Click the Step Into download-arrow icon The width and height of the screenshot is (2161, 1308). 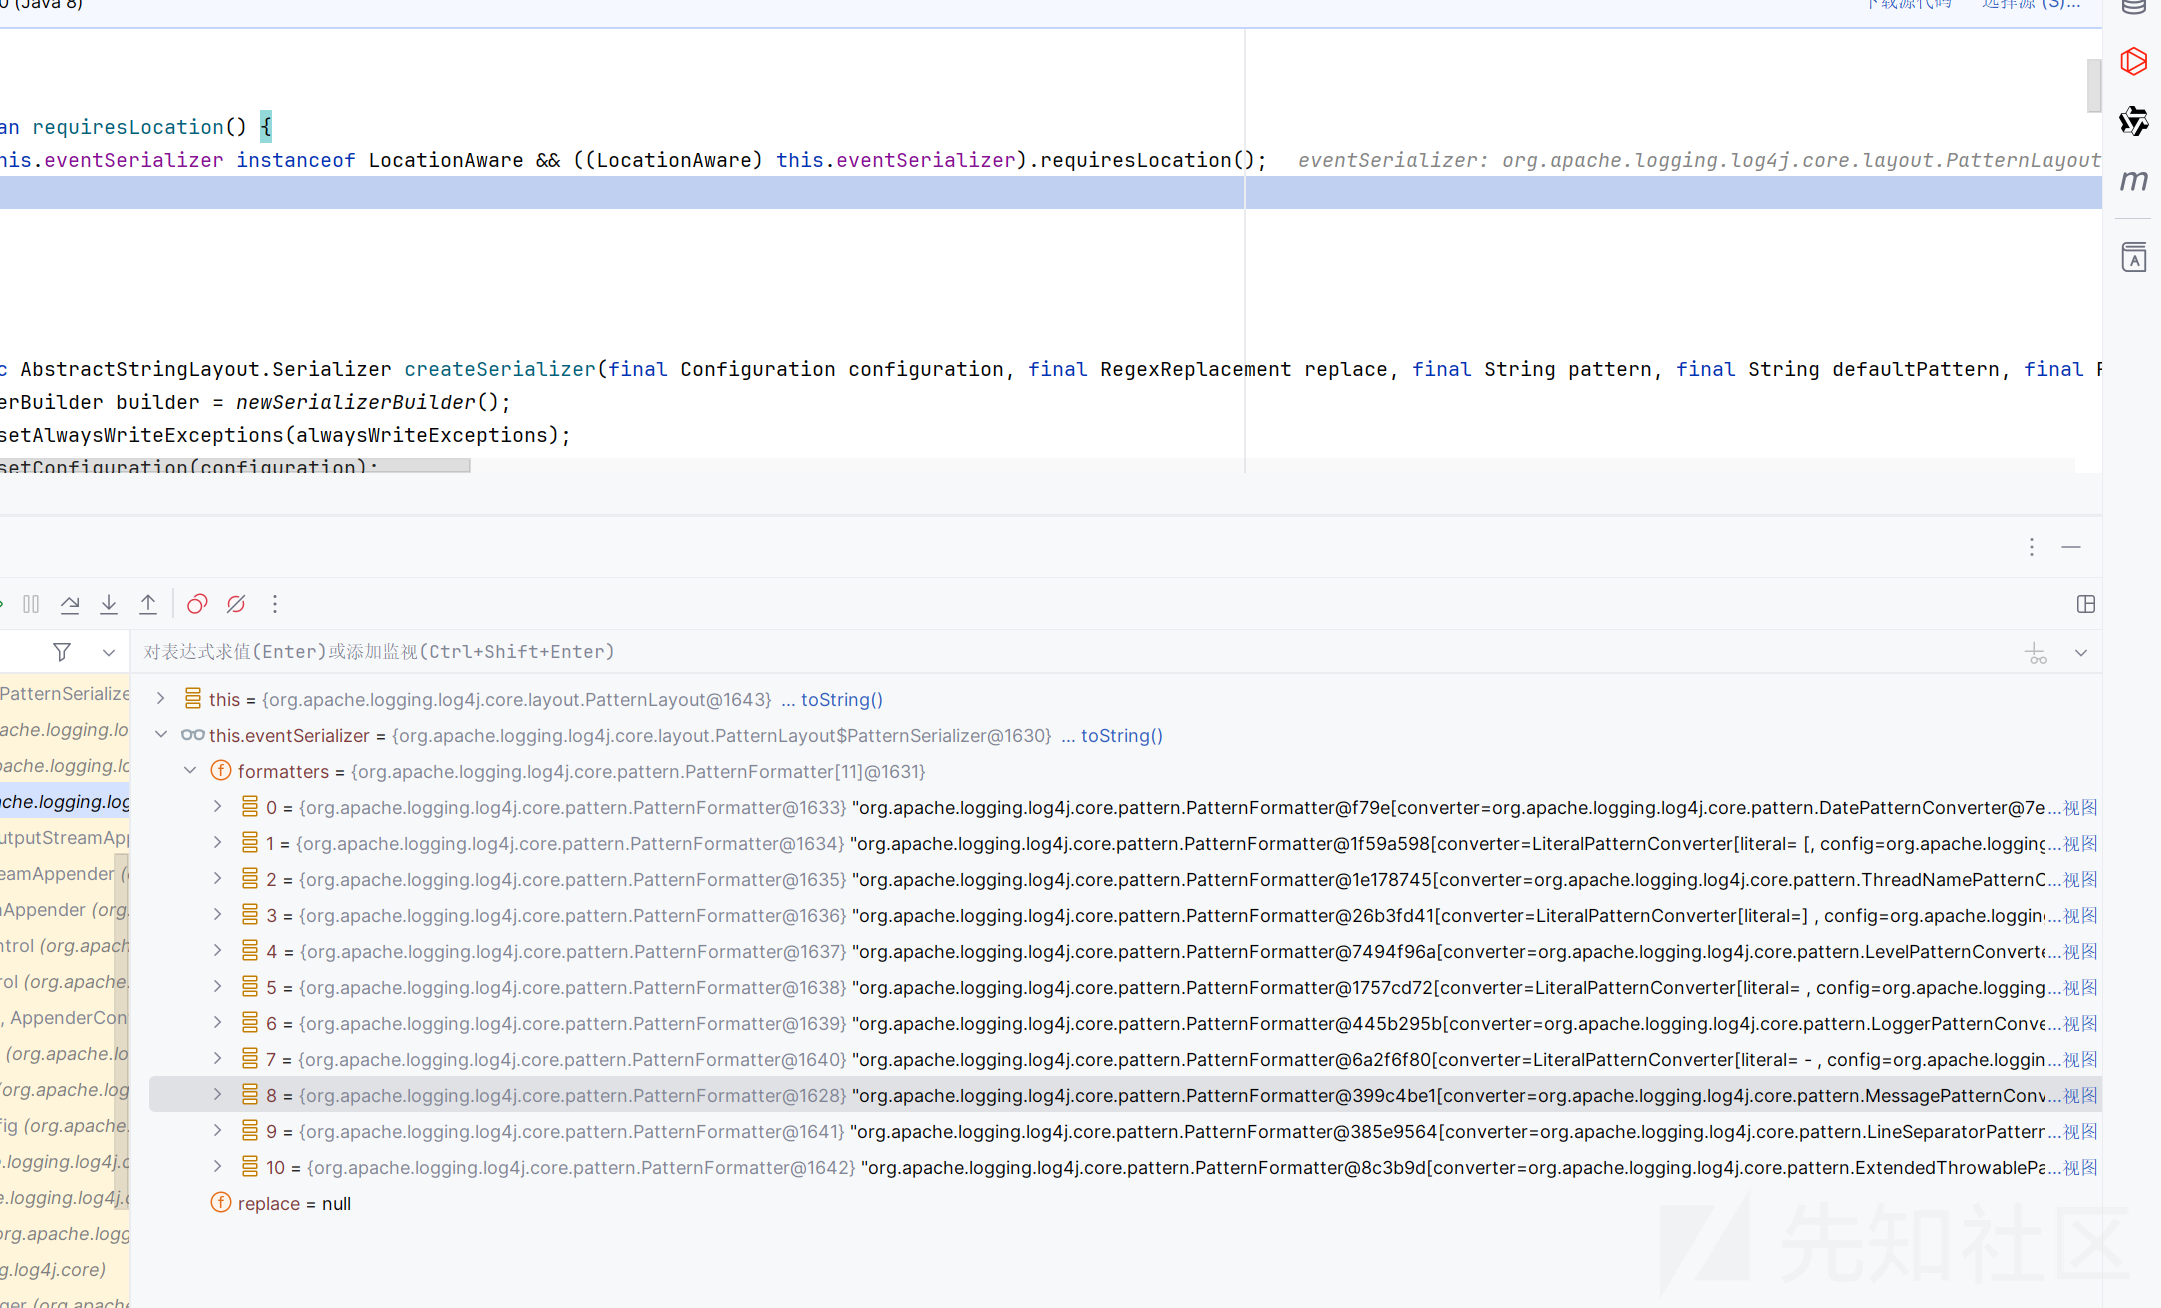tap(109, 604)
